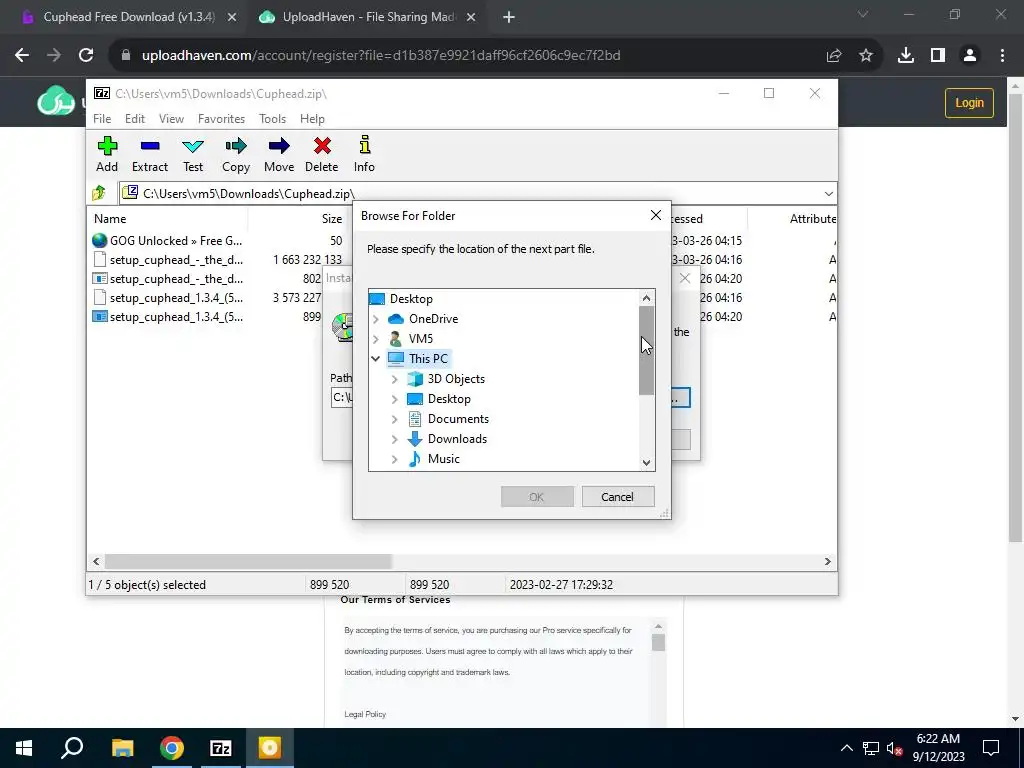Expand the Documents folder node
The image size is (1024, 768).
pyautogui.click(x=394, y=419)
